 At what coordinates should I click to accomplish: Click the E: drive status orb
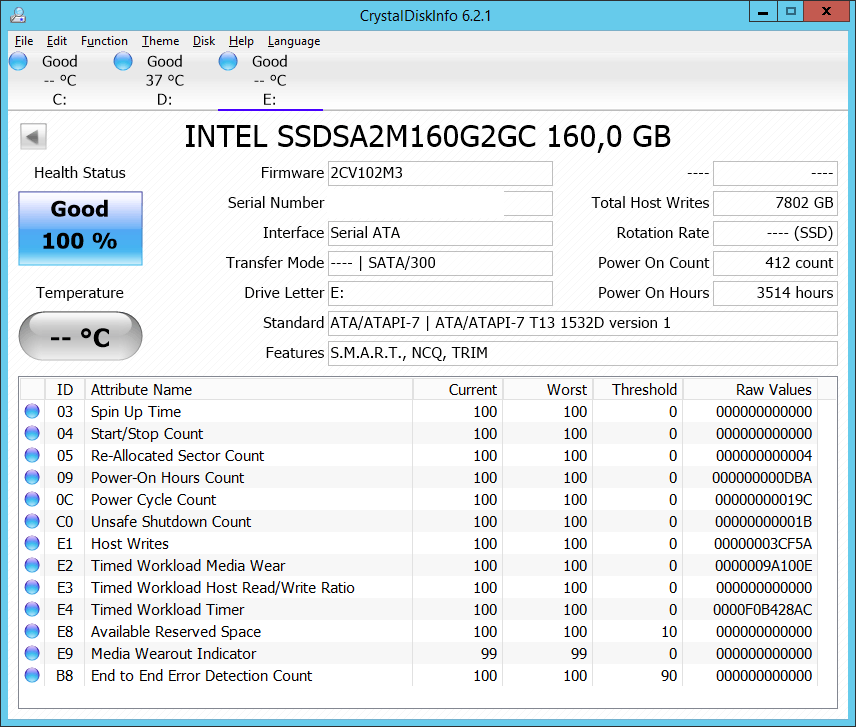click(228, 62)
